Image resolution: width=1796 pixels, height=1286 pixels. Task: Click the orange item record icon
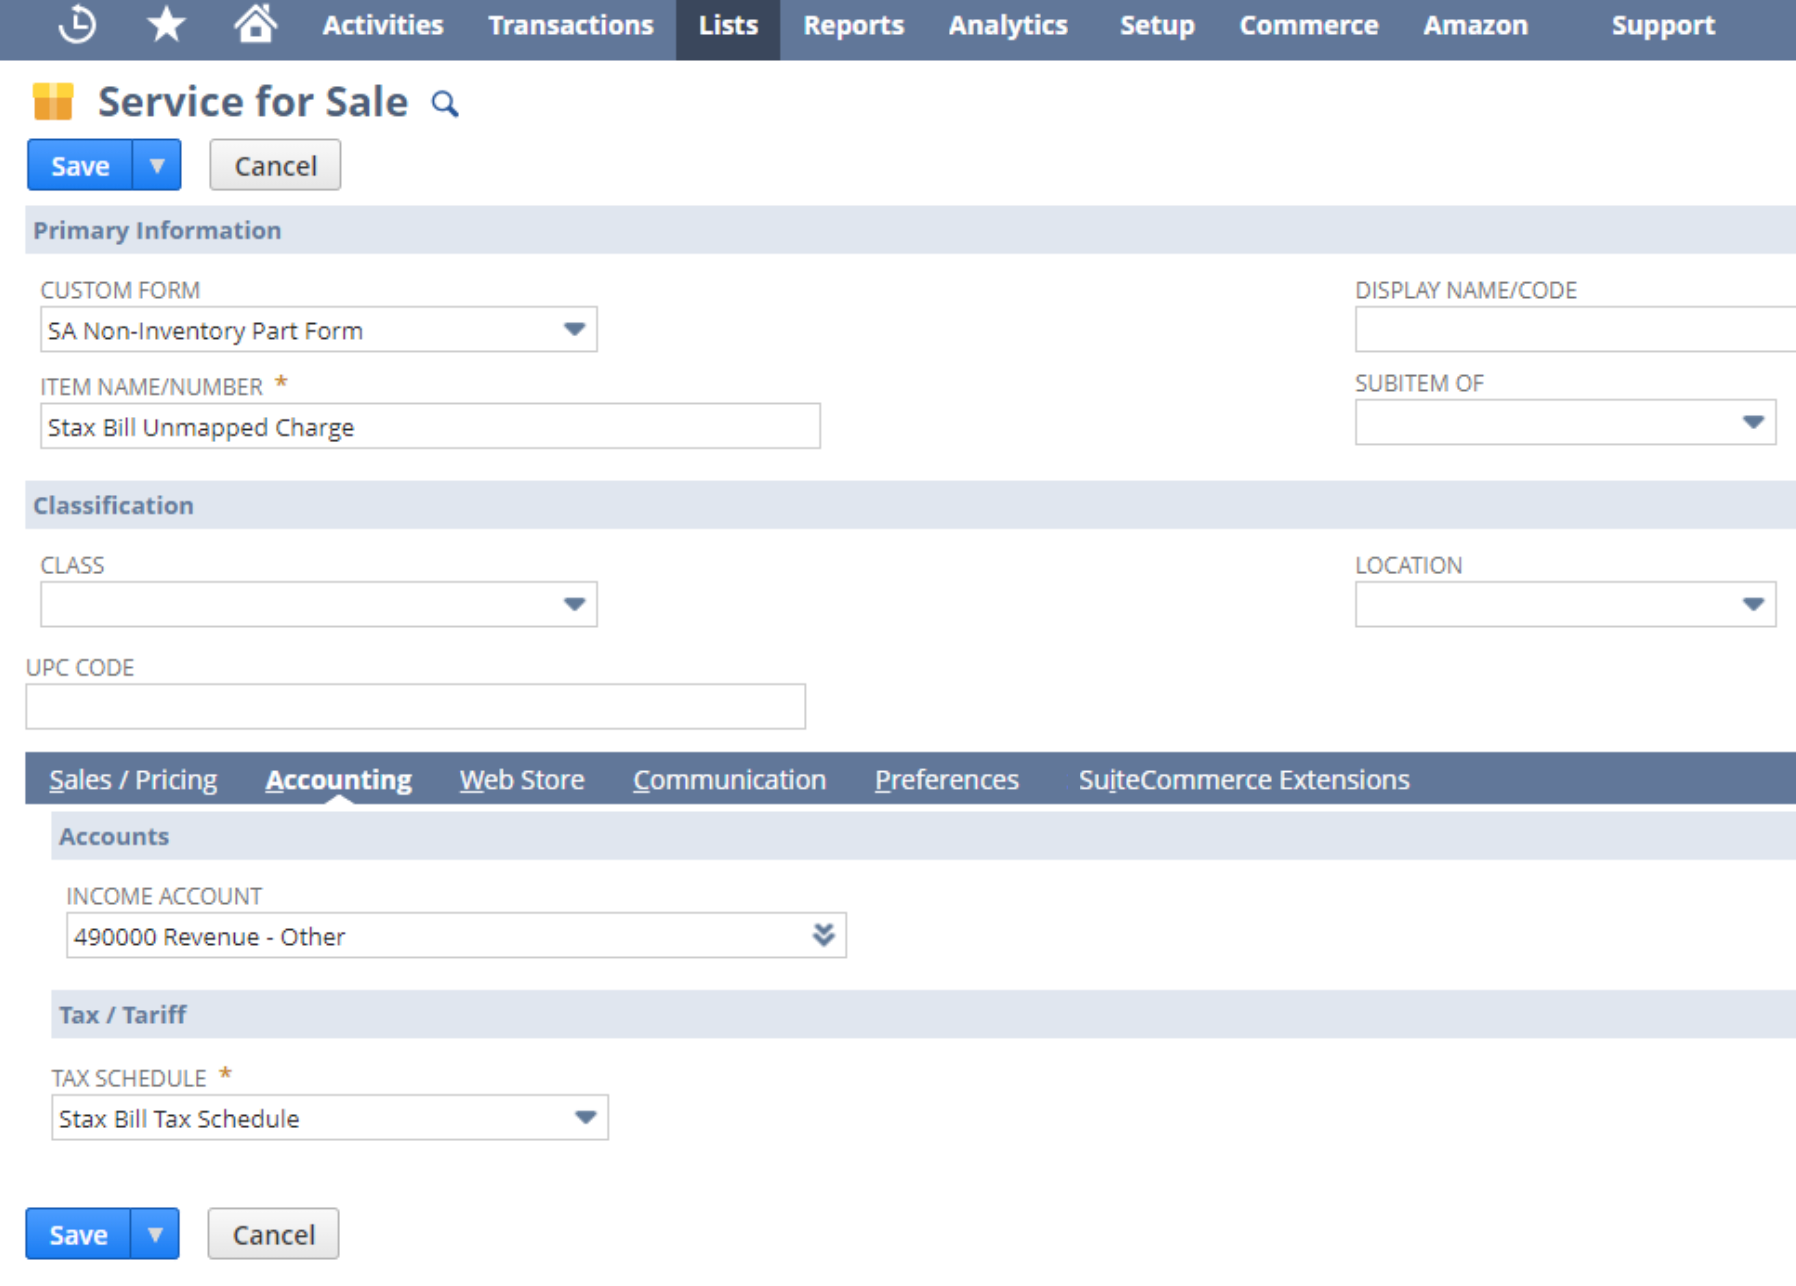(53, 101)
